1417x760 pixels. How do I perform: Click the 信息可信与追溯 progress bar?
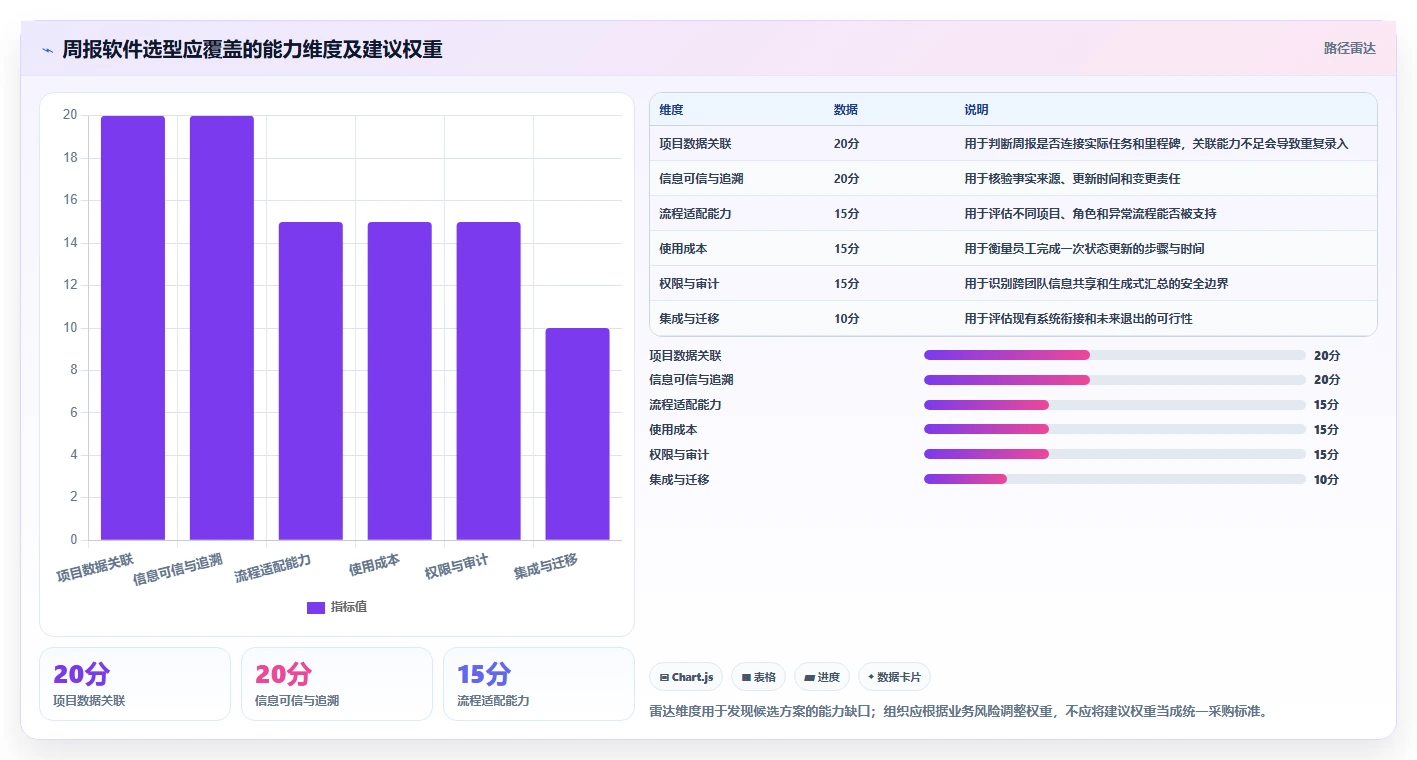[1115, 380]
